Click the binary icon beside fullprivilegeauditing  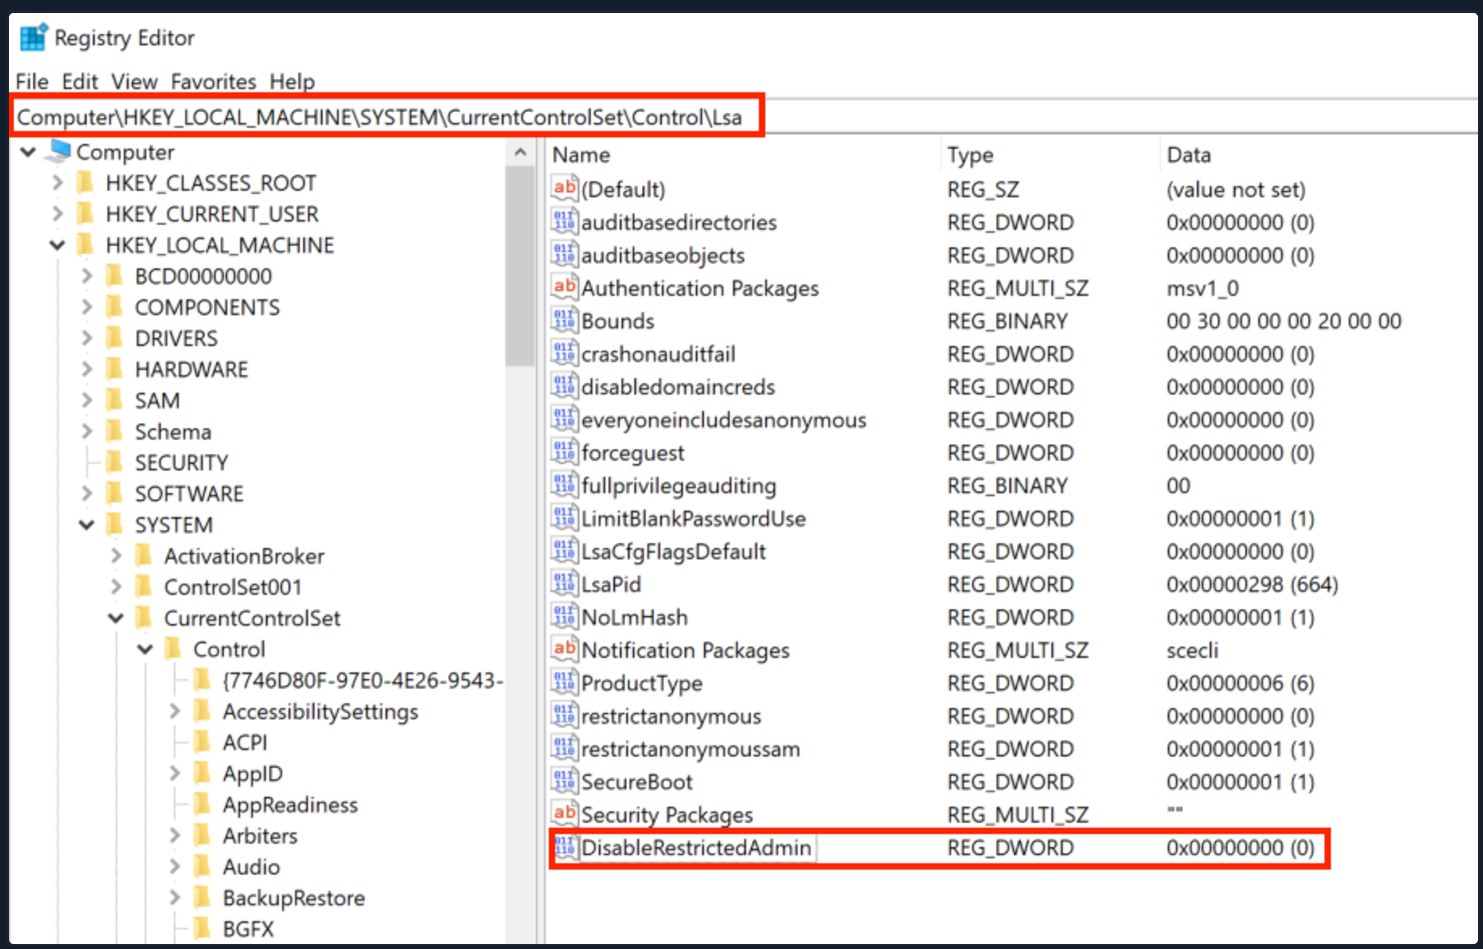pyautogui.click(x=564, y=485)
